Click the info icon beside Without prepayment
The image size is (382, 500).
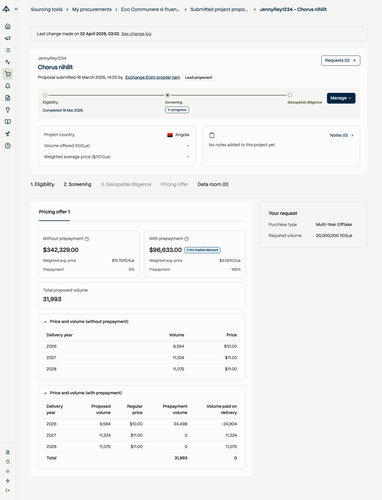(87, 239)
